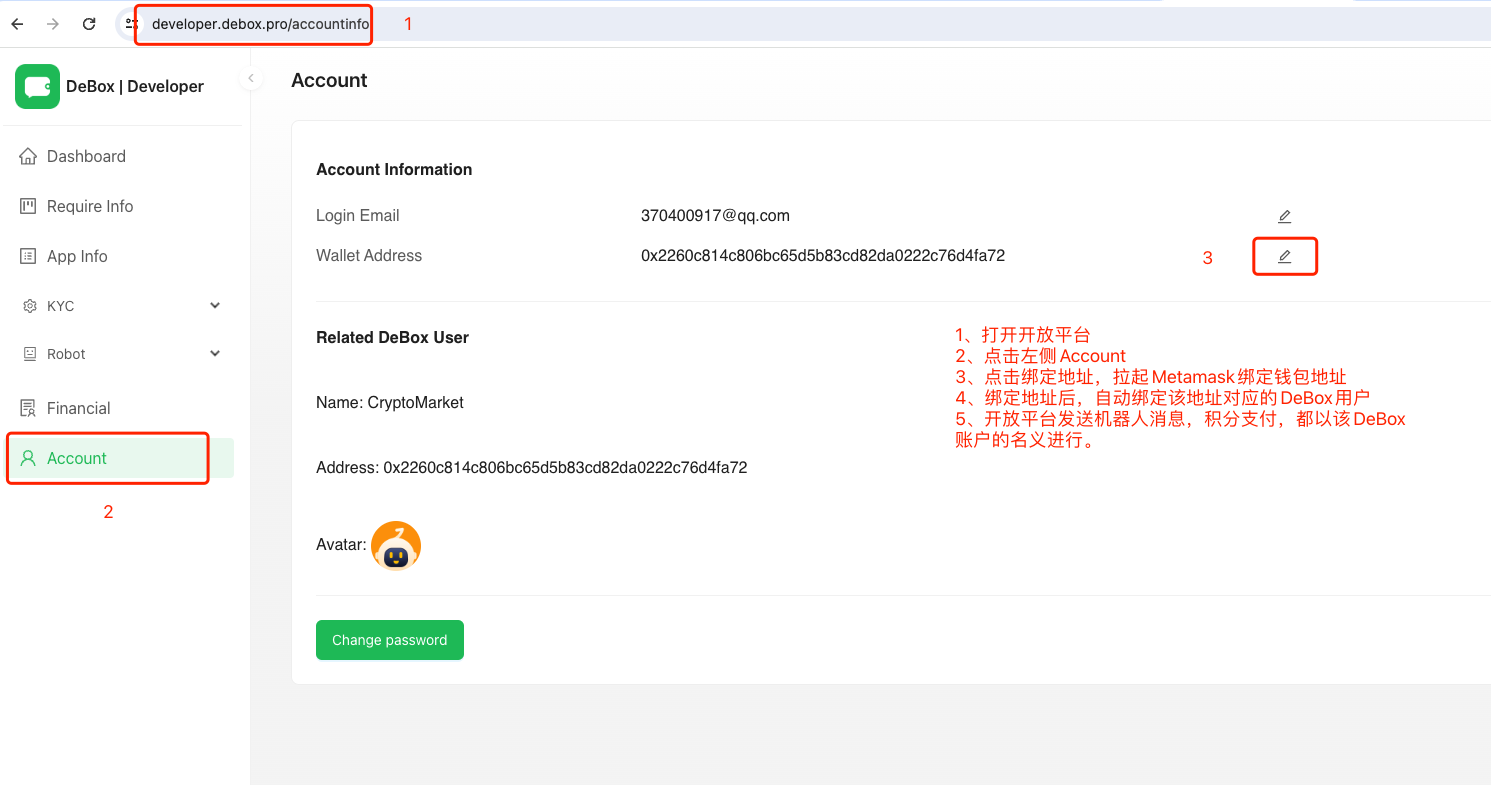Viewport: 1491px width, 785px height.
Task: Expand the Robot submenu arrow
Action: click(x=215, y=354)
